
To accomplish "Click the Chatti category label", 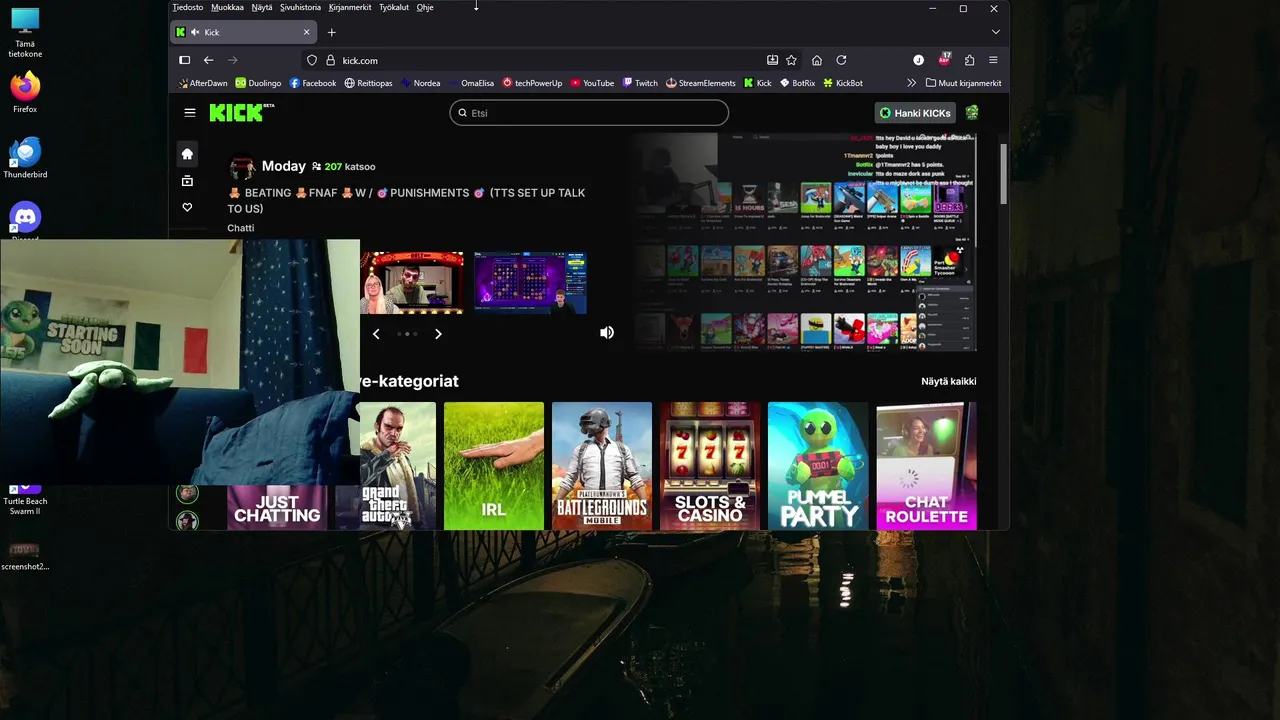I will 241,228.
